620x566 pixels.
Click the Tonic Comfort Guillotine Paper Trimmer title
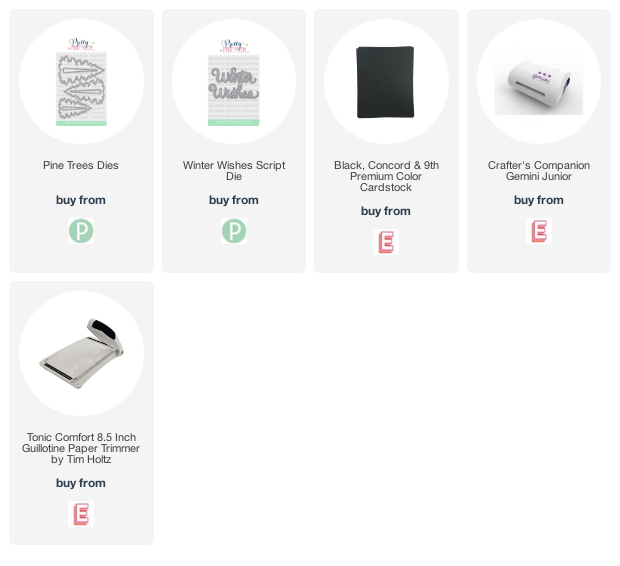(x=81, y=448)
